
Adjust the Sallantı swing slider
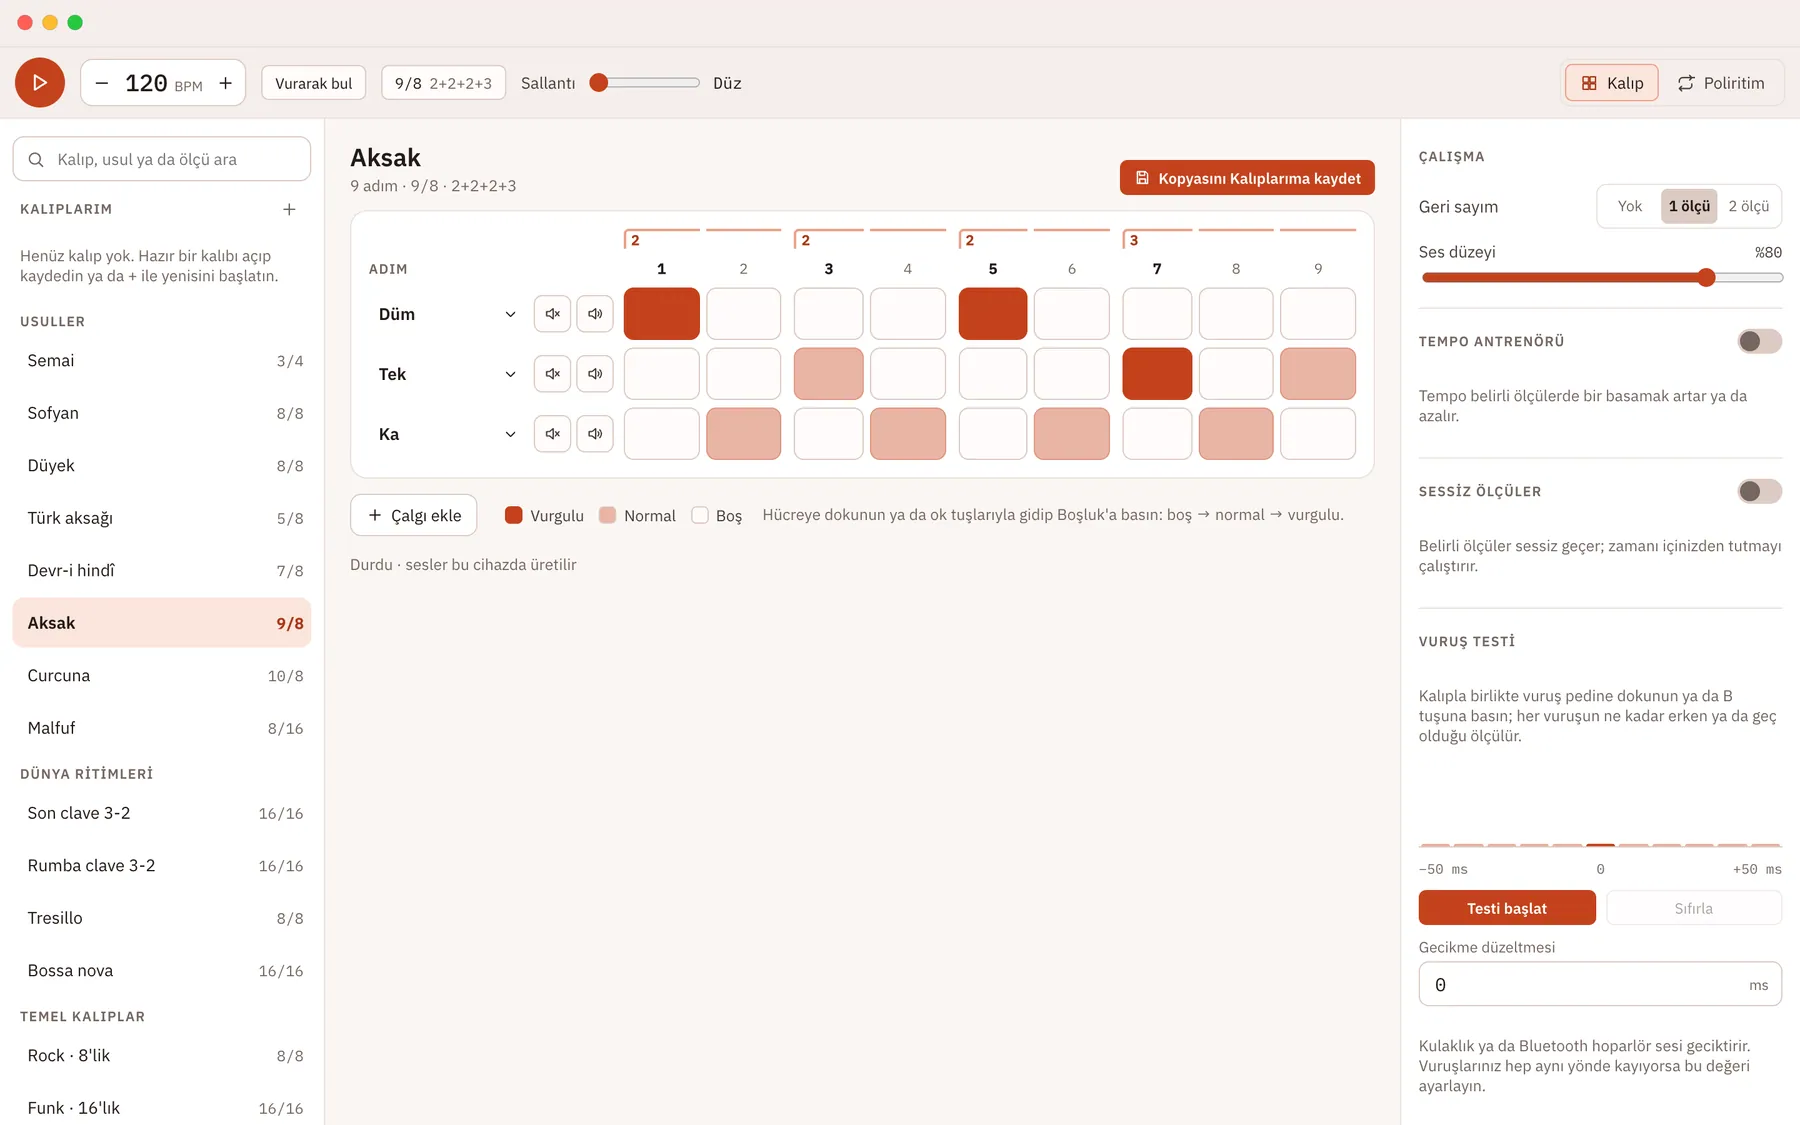tap(645, 83)
